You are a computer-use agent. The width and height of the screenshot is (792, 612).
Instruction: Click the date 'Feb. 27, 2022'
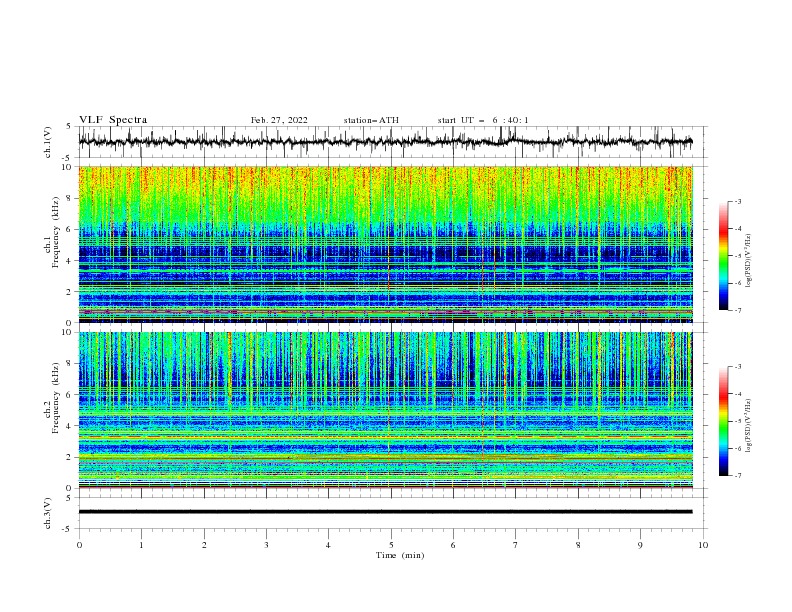pyautogui.click(x=279, y=120)
